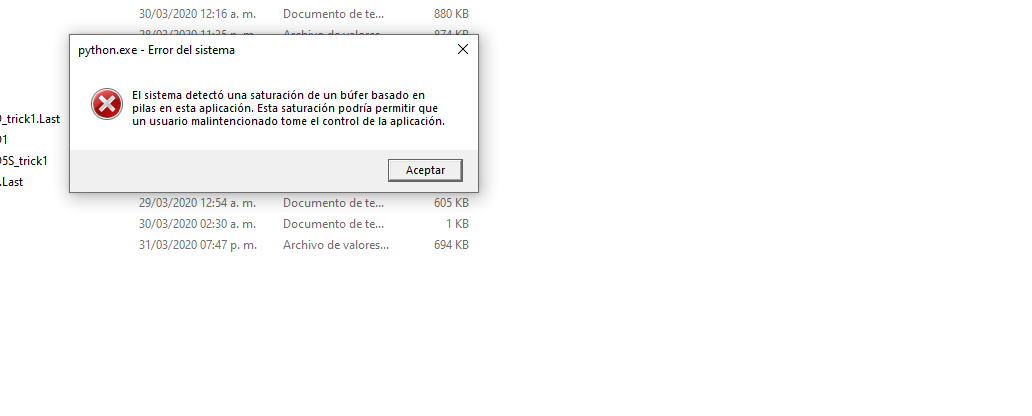Click the 29/03/2020 12:54 a. m. date

pyautogui.click(x=197, y=203)
